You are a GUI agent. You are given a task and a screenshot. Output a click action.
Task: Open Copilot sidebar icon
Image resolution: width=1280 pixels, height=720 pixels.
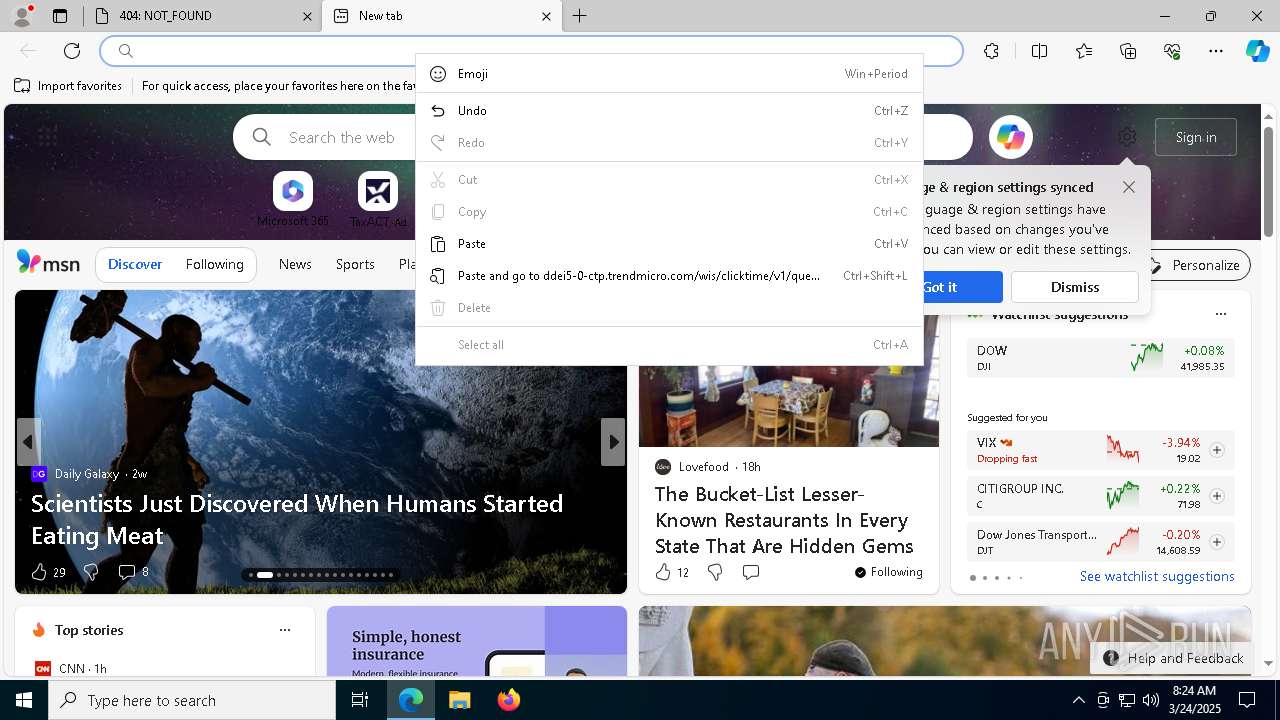(1257, 51)
